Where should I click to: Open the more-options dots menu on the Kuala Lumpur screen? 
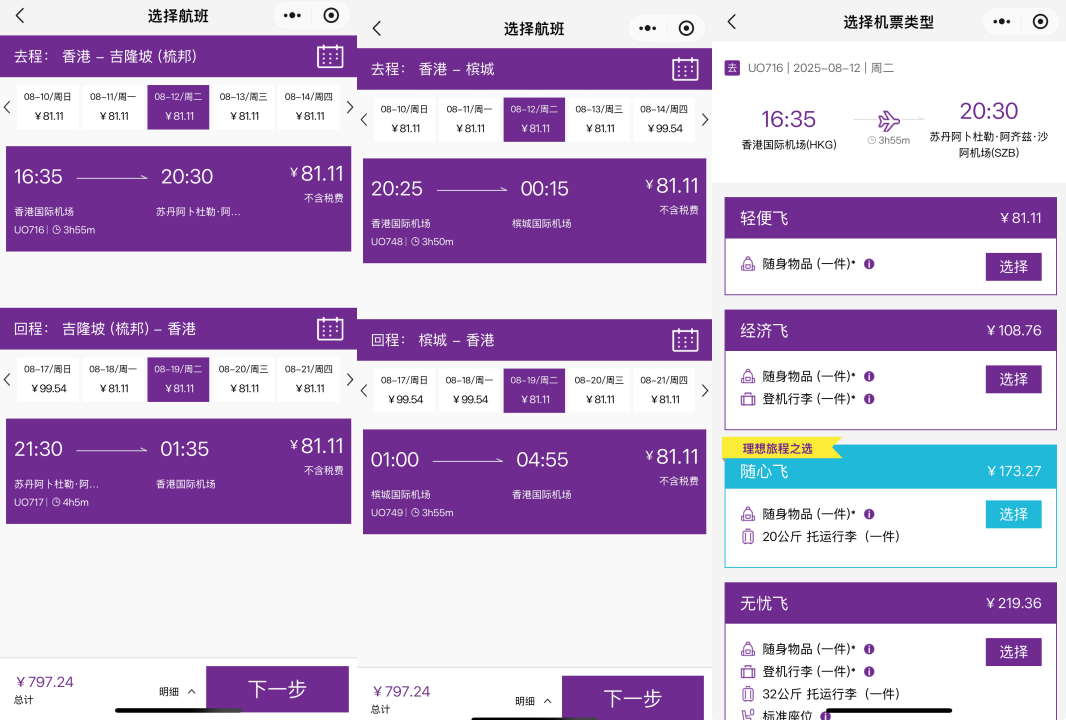tap(292, 15)
